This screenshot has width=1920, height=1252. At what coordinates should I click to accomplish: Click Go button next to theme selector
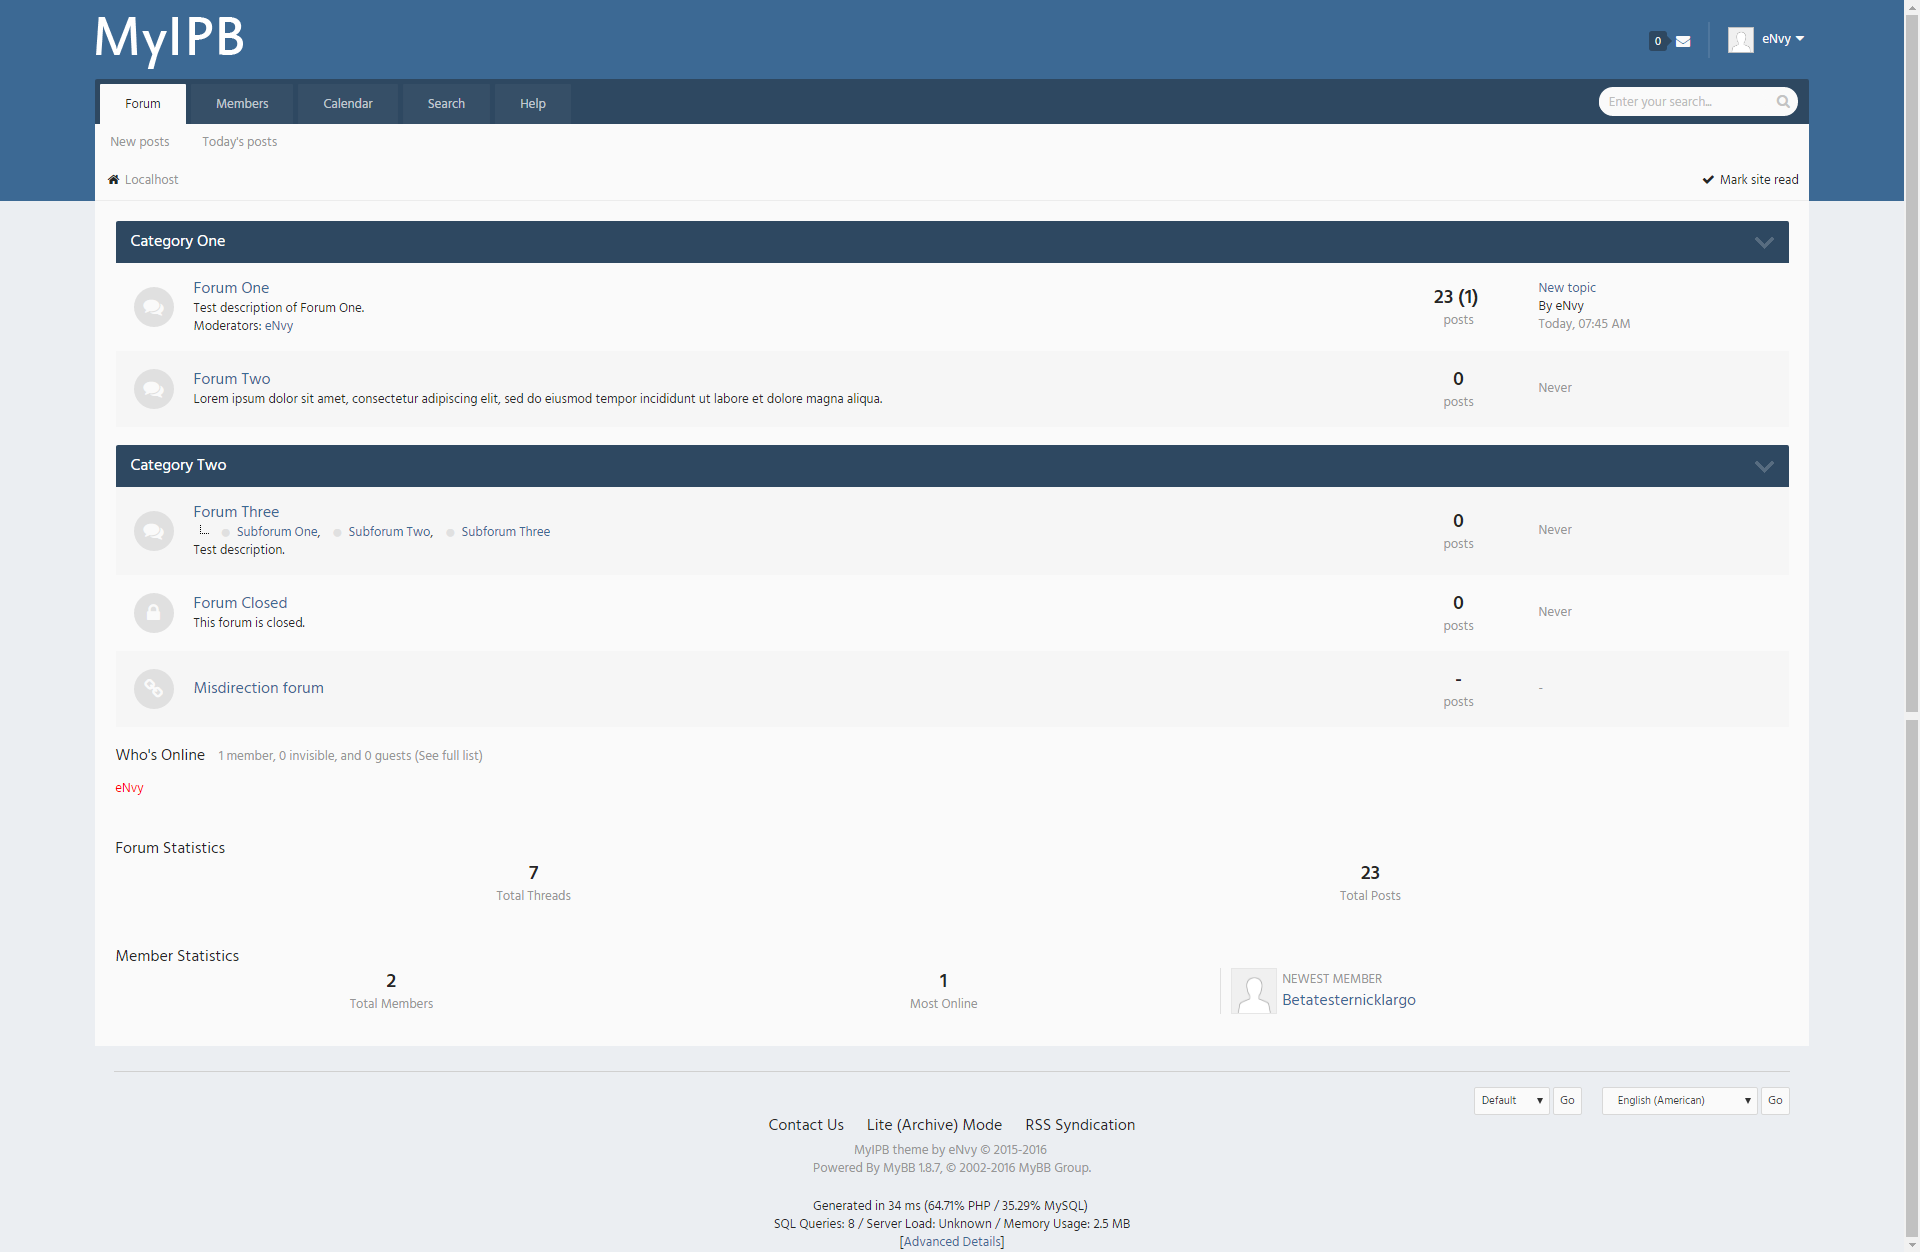[1567, 1100]
